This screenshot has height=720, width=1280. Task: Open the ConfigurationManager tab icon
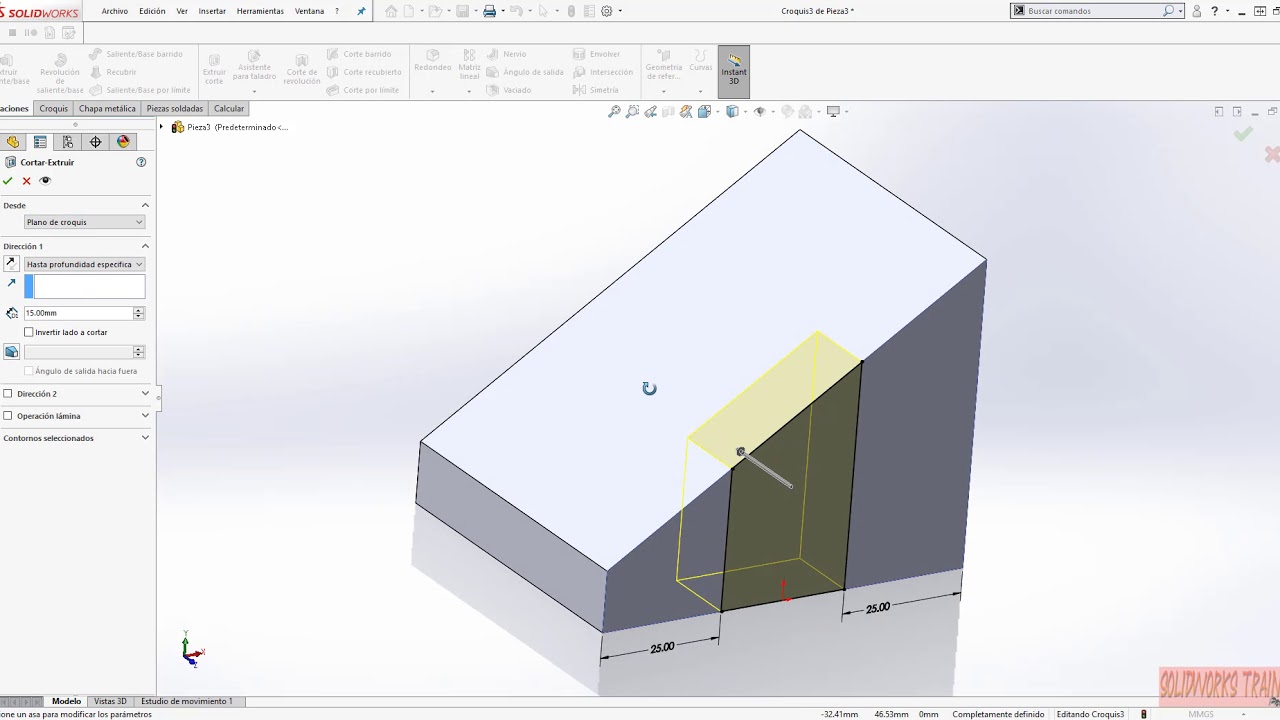tap(67, 142)
